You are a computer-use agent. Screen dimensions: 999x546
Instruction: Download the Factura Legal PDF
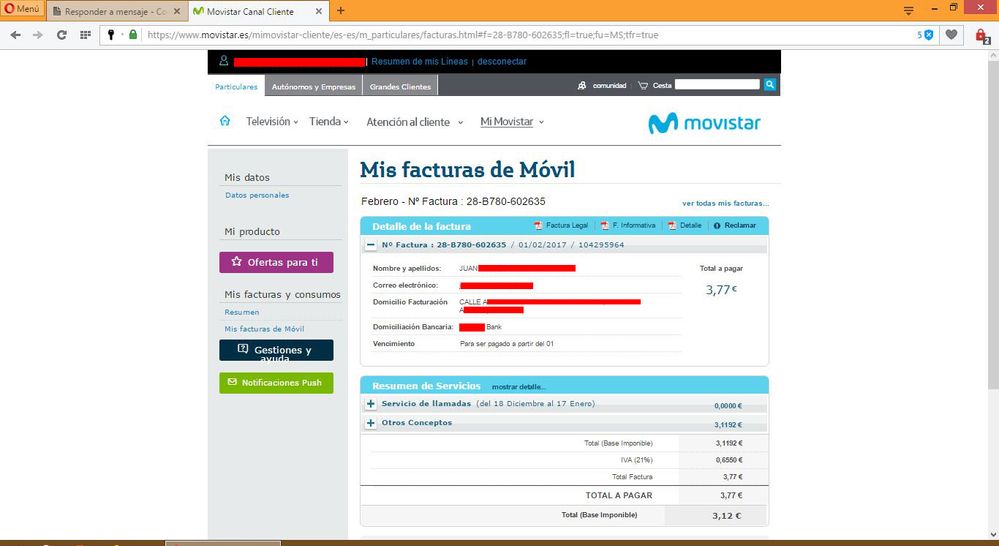[561, 226]
